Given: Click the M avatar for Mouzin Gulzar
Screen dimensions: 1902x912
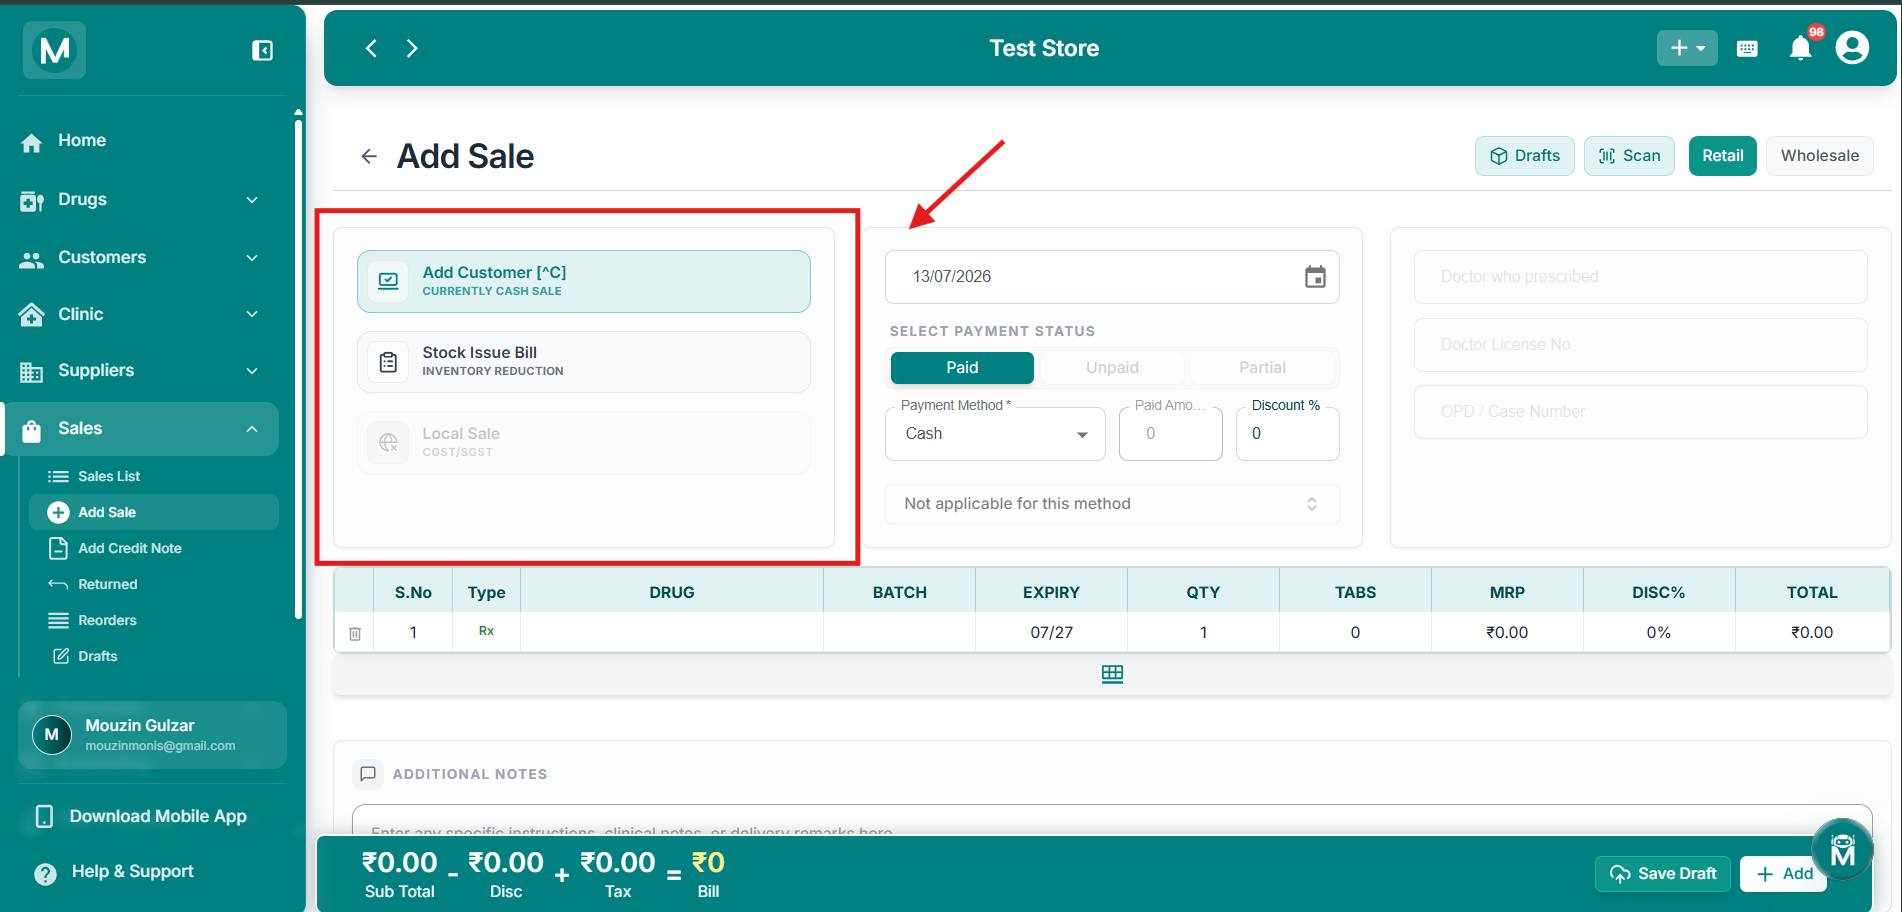Looking at the screenshot, I should (x=52, y=735).
